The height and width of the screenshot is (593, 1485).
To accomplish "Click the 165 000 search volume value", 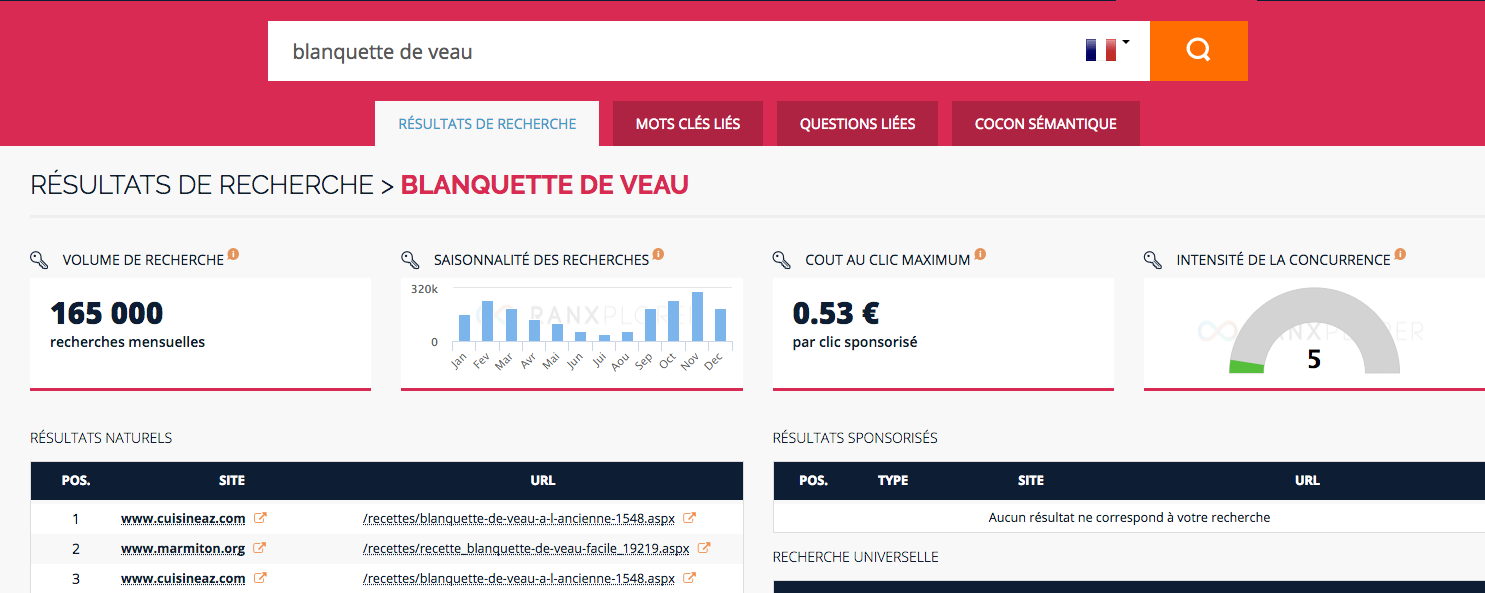I will (107, 313).
